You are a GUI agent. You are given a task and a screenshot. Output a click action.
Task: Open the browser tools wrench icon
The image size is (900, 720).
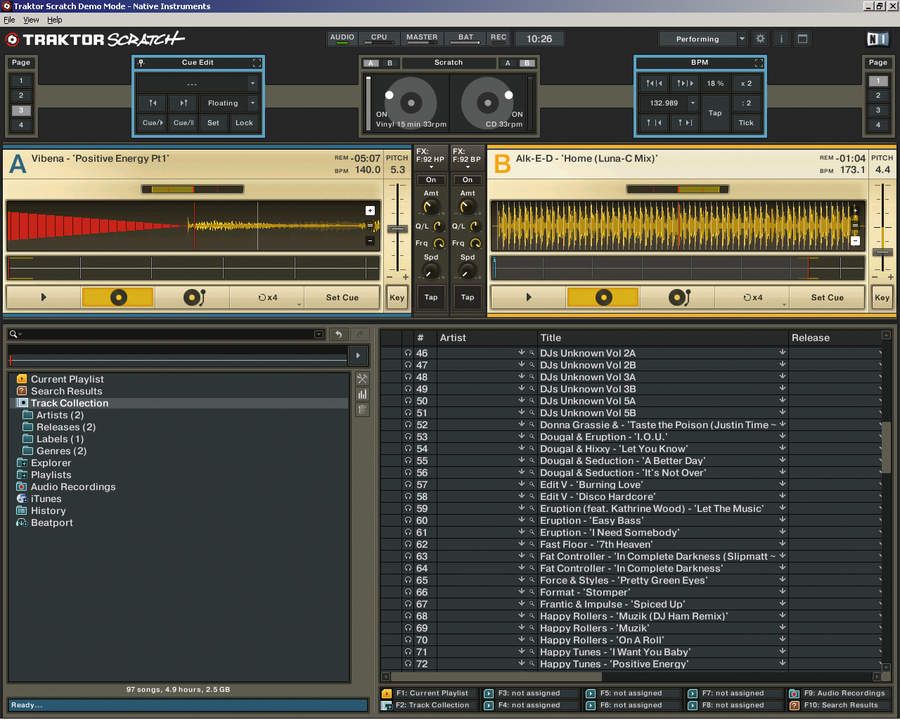click(x=362, y=379)
